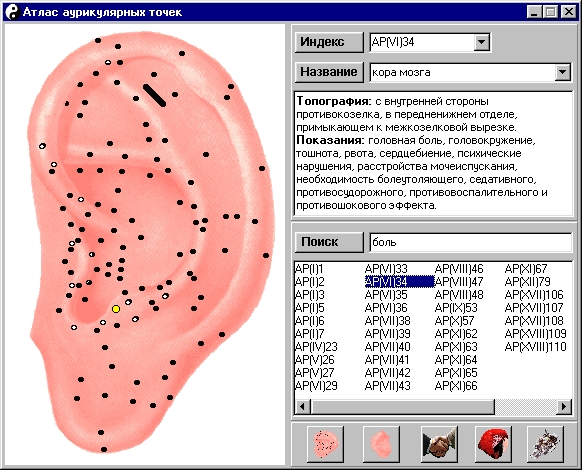Click the yin-yang icon in title bar
Image resolution: width=582 pixels, height=470 pixels.
click(13, 12)
